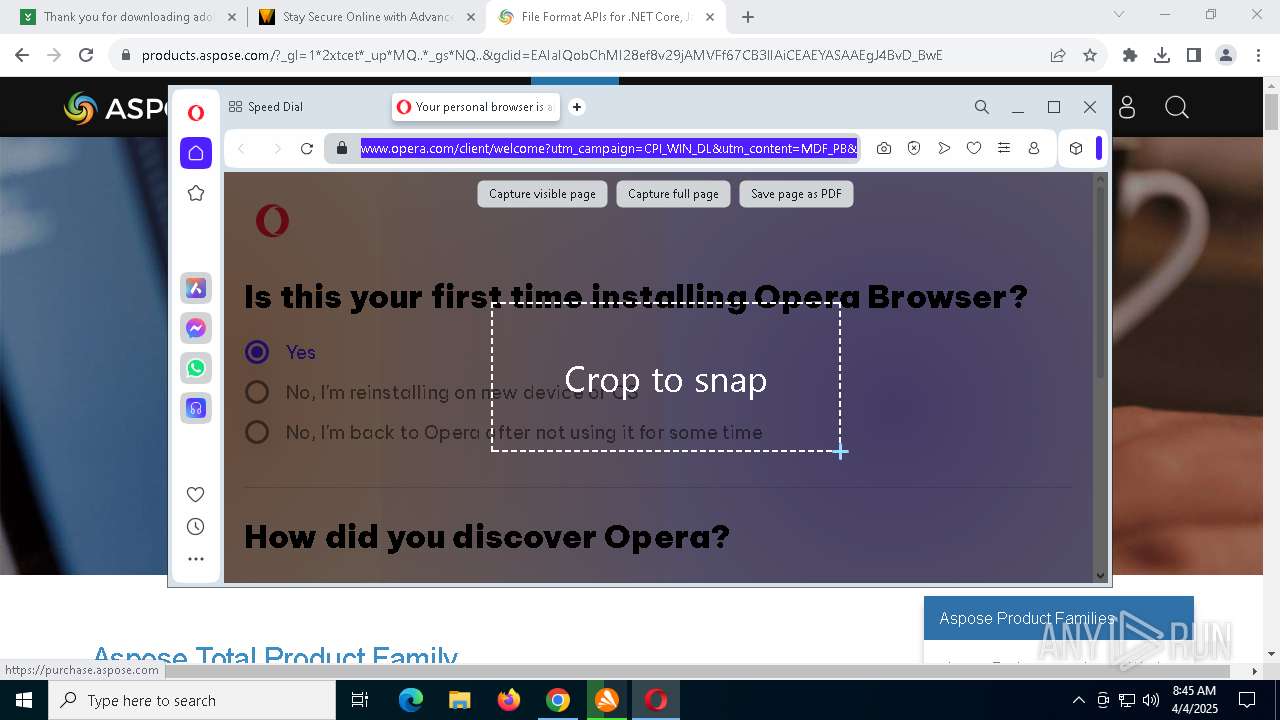Click Aspose Product Families panel header
The height and width of the screenshot is (720, 1280).
[x=1058, y=618]
